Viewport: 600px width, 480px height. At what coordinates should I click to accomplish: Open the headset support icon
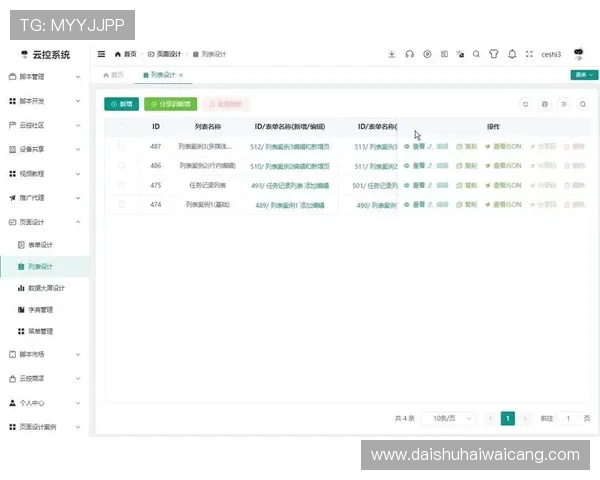[409, 54]
